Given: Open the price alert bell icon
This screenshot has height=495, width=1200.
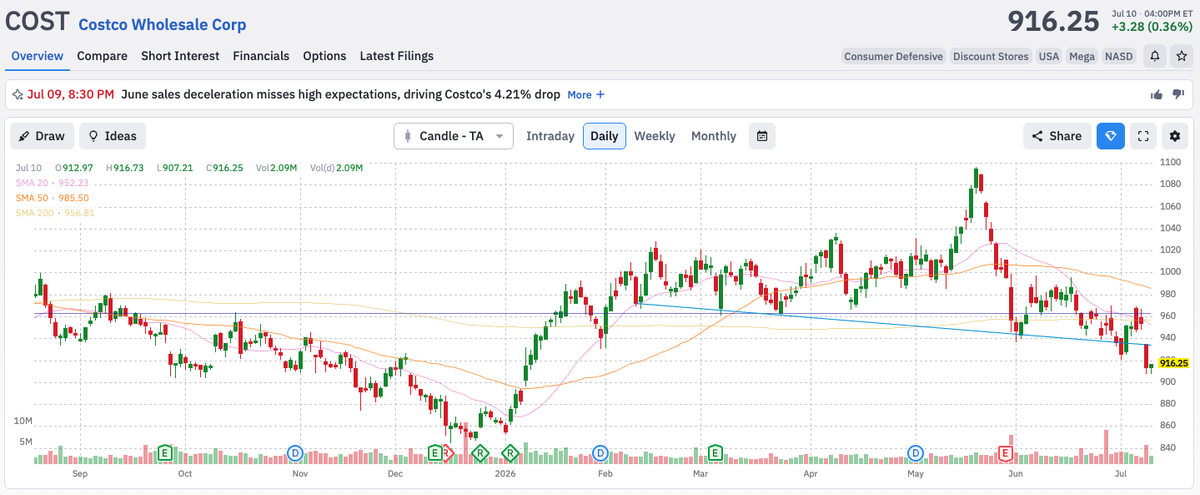Looking at the screenshot, I should pos(1155,56).
